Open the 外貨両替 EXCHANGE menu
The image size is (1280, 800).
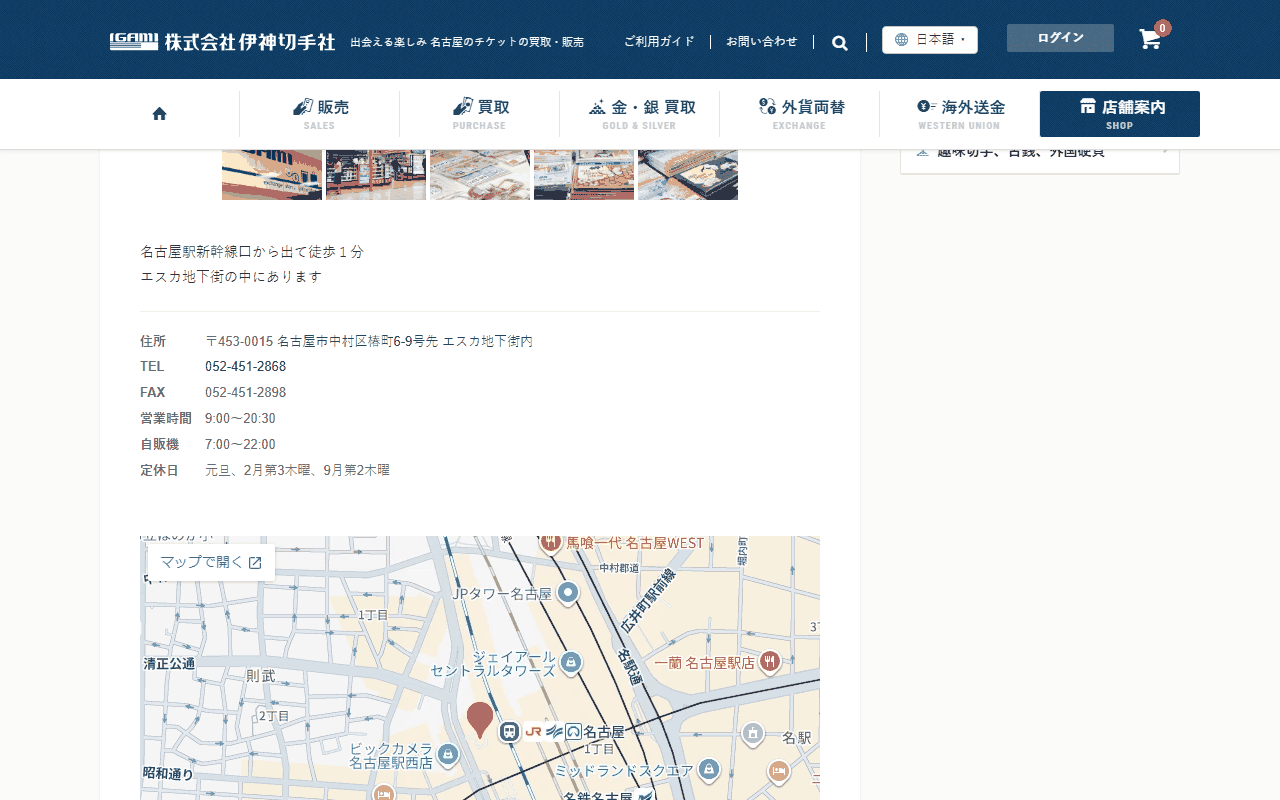[x=800, y=114]
